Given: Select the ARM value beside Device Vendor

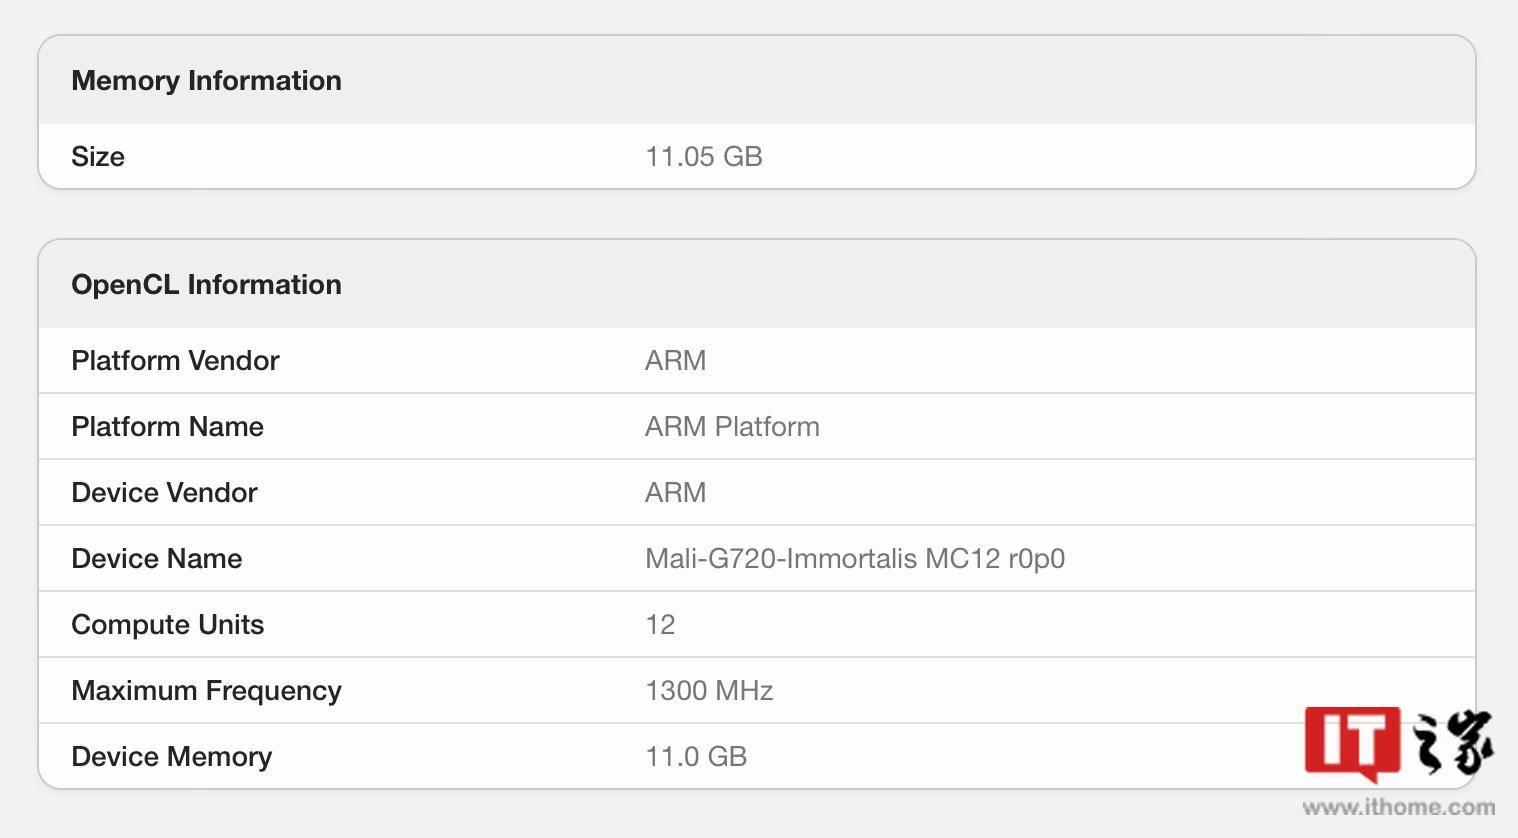Looking at the screenshot, I should (x=676, y=493).
